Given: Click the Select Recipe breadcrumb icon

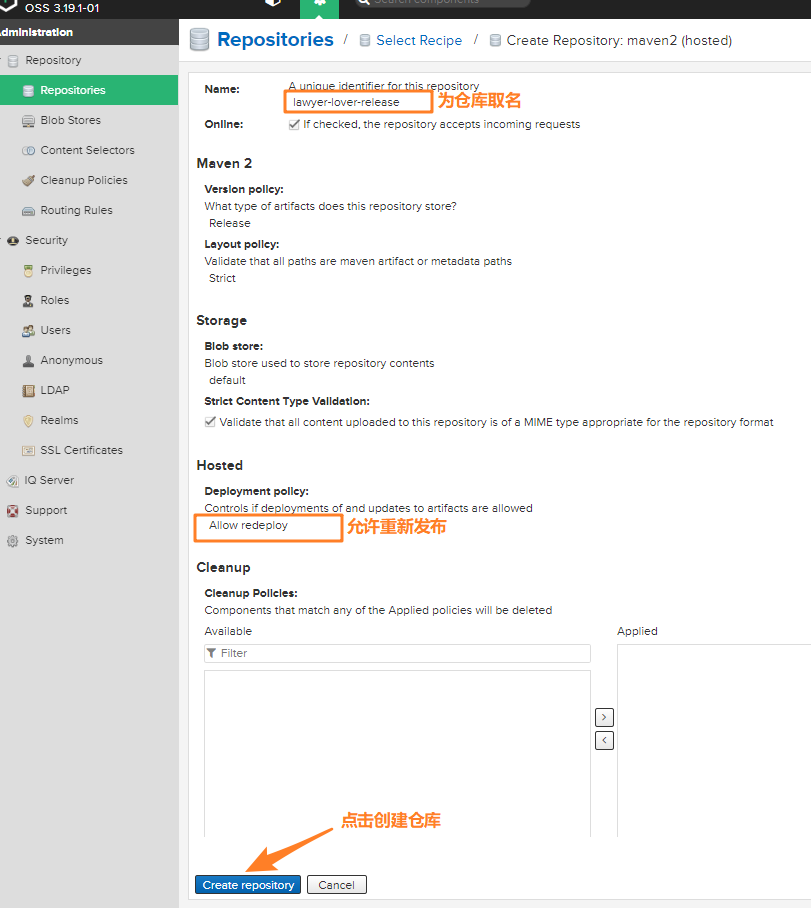Looking at the screenshot, I should pyautogui.click(x=365, y=41).
